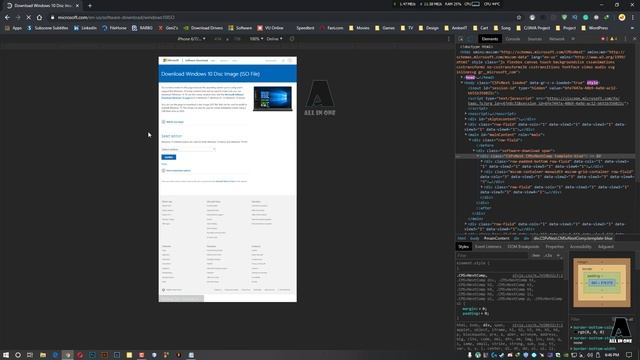Open the new tab plus button
Screen dimensions: 640x360
90,6
